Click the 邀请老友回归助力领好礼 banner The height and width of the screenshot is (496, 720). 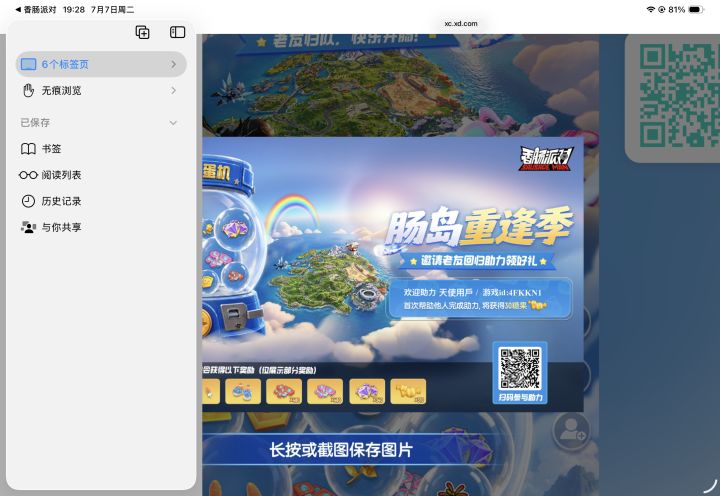pos(478,261)
